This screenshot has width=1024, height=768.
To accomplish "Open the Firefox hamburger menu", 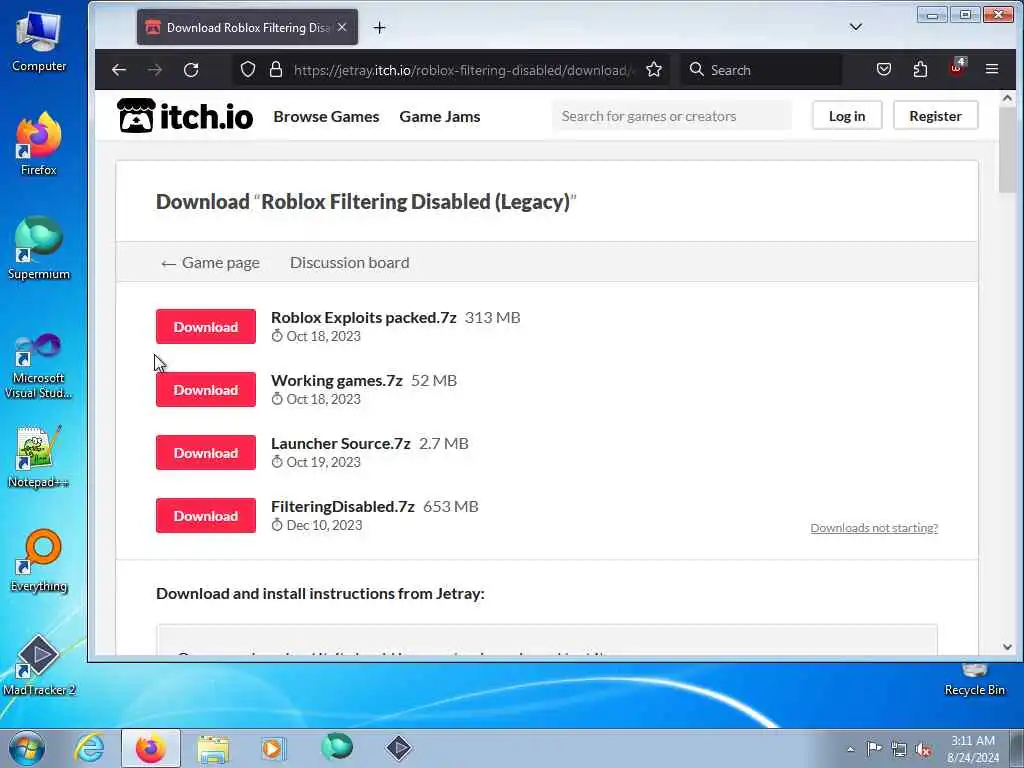I will click(992, 69).
